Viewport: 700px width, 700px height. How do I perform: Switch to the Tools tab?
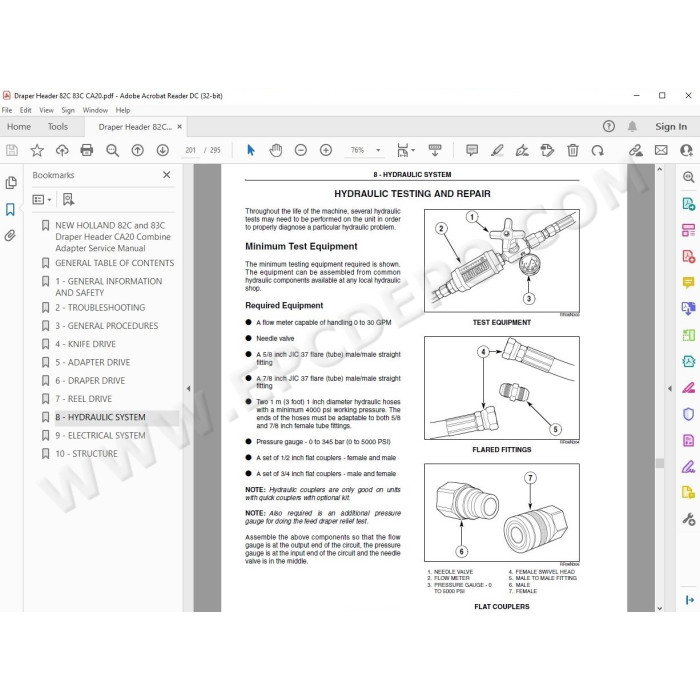58,127
